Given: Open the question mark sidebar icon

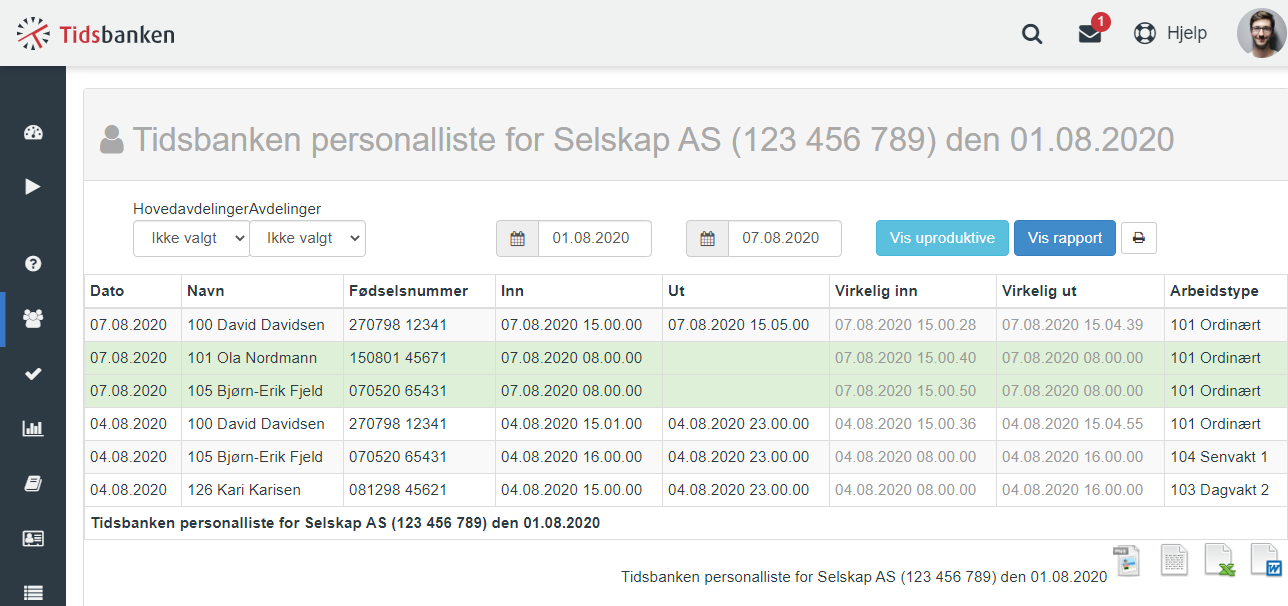Looking at the screenshot, I should (x=33, y=264).
